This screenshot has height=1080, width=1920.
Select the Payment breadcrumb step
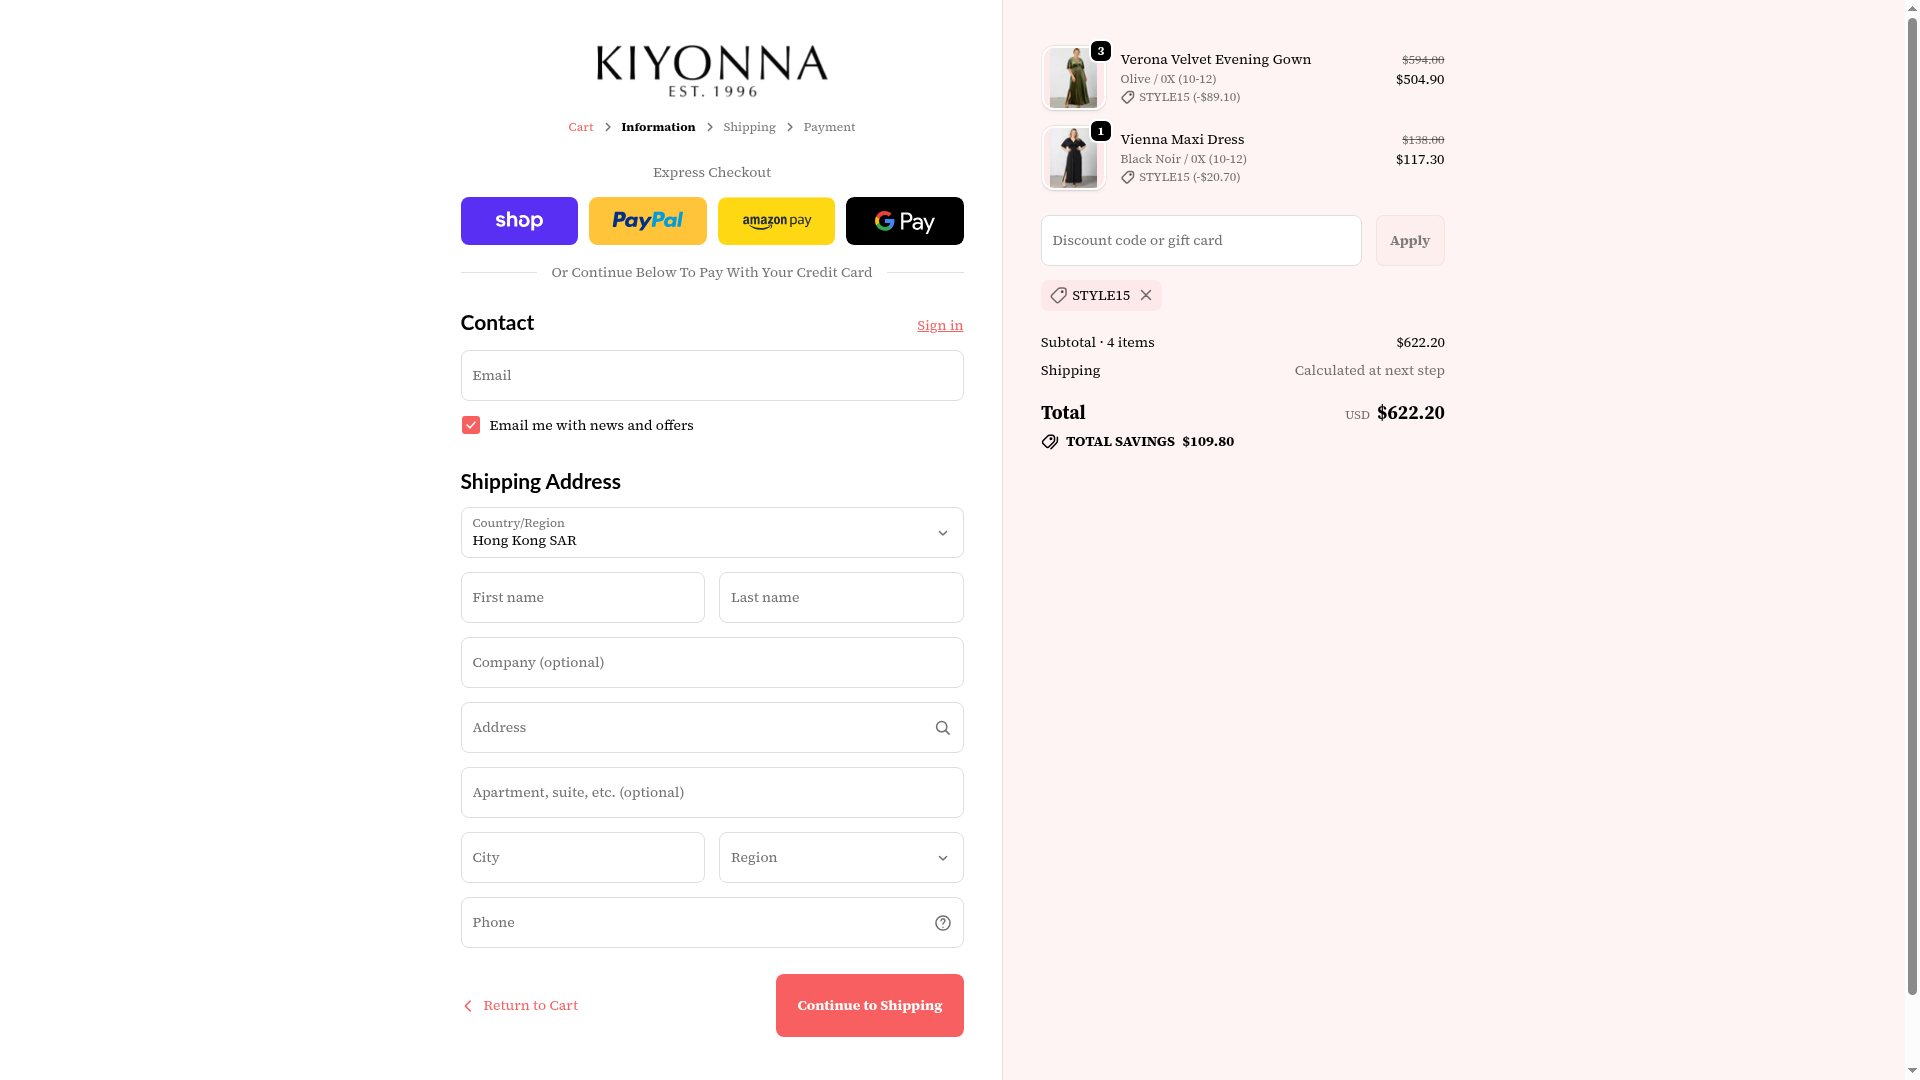click(829, 127)
